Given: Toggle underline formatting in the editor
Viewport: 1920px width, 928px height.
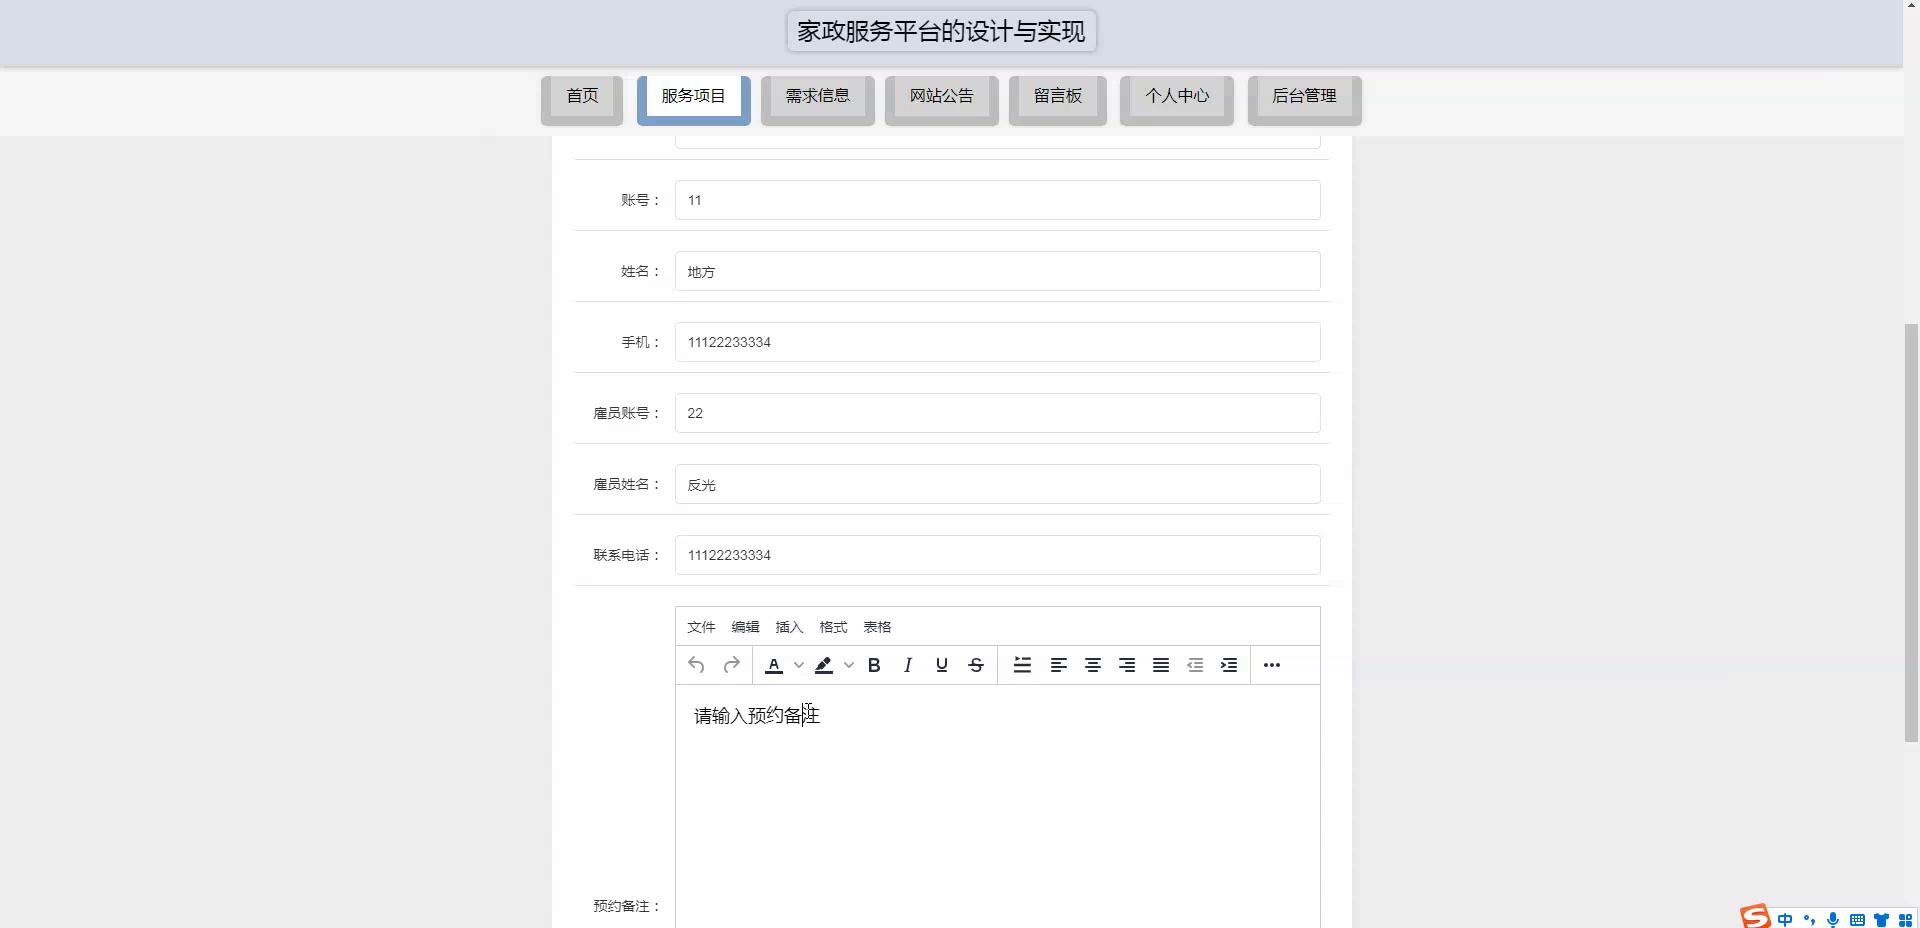Looking at the screenshot, I should [941, 665].
